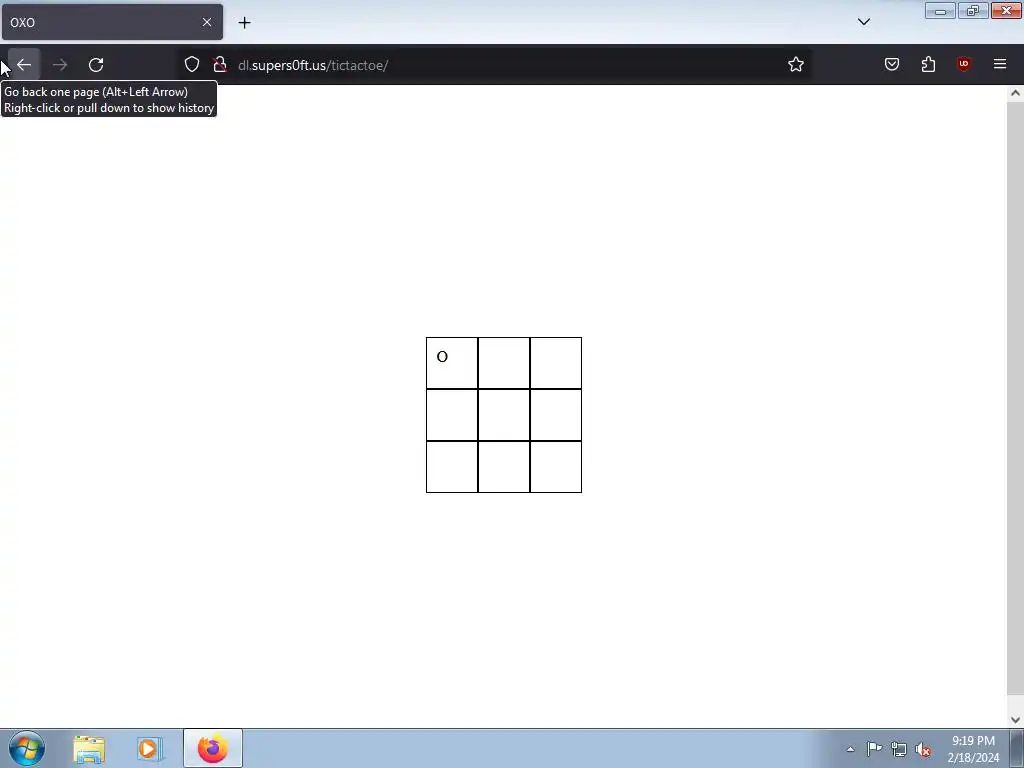Click the muted volume tray icon
1024x768 pixels.
point(923,750)
